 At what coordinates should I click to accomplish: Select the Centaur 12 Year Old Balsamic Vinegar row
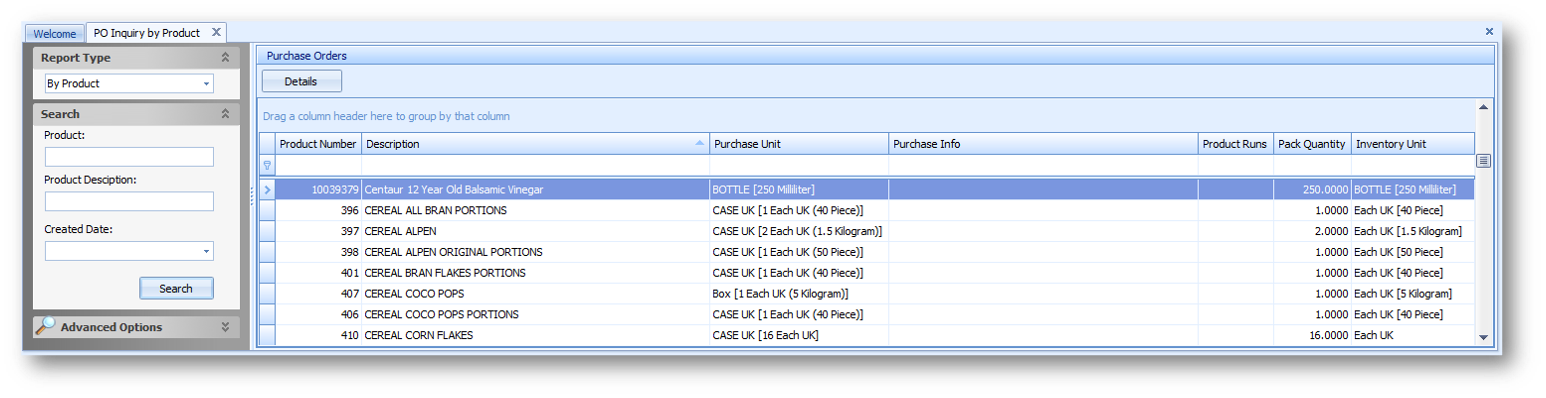pyautogui.click(x=867, y=189)
